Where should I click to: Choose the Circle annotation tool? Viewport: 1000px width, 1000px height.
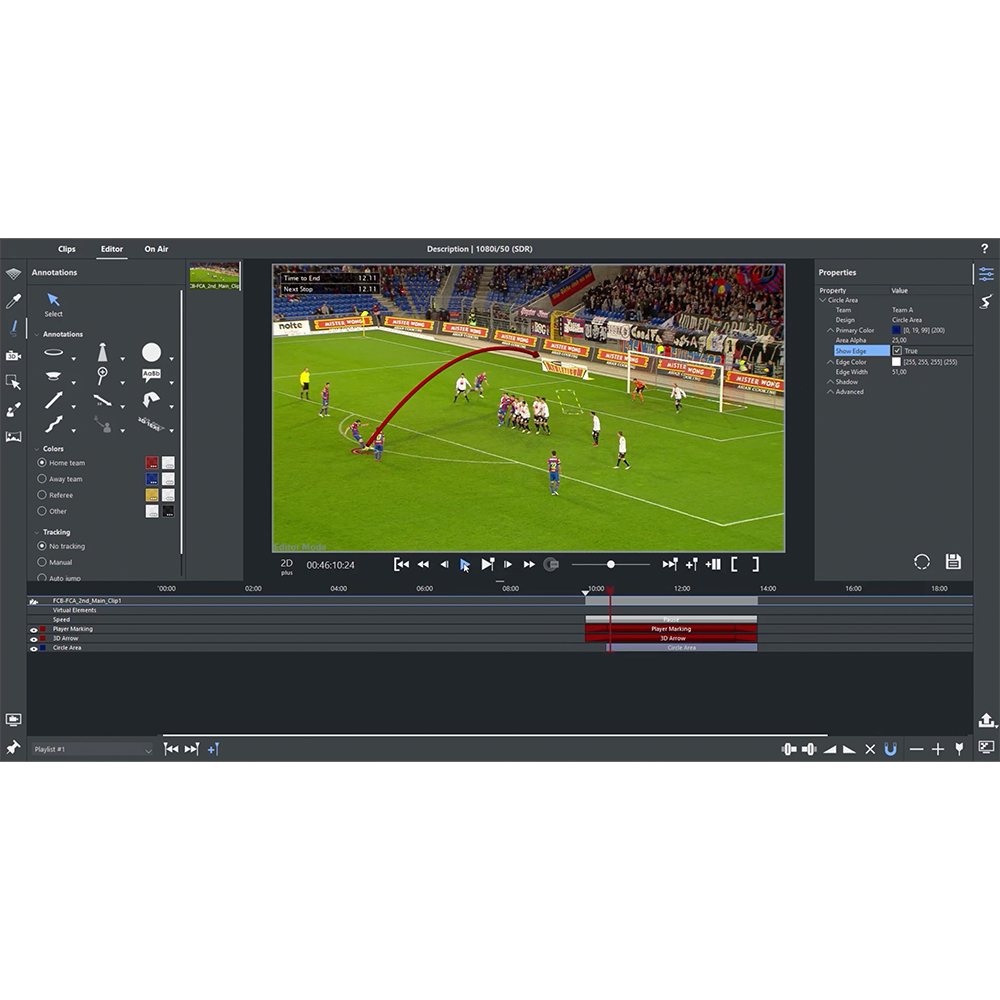[x=152, y=351]
